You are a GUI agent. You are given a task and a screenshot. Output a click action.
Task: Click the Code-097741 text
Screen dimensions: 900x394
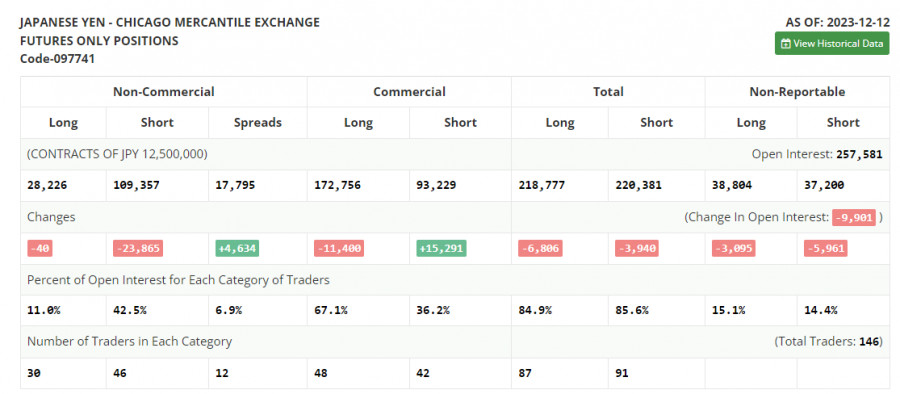pyautogui.click(x=57, y=59)
